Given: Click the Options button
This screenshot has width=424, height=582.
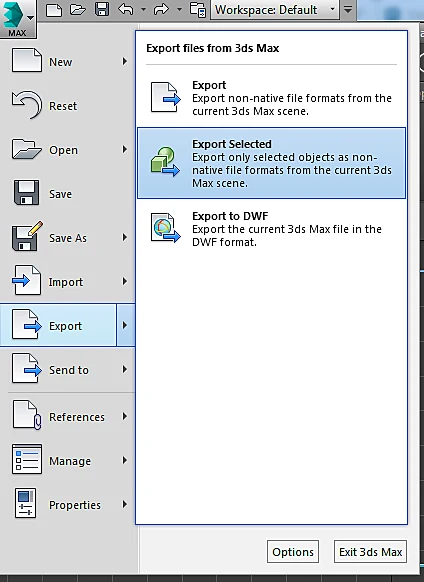Looking at the screenshot, I should click(x=293, y=552).
